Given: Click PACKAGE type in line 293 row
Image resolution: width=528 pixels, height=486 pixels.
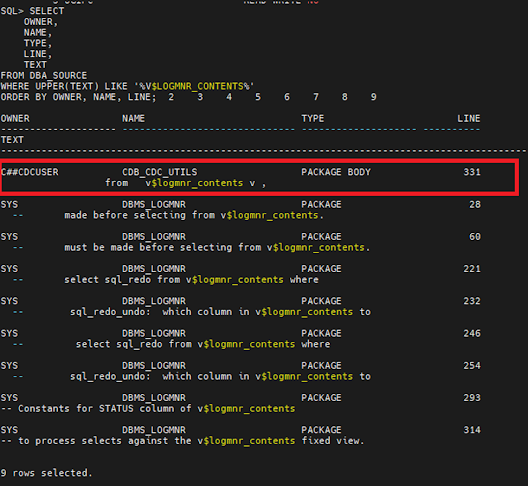Looking at the screenshot, I should (x=322, y=398).
